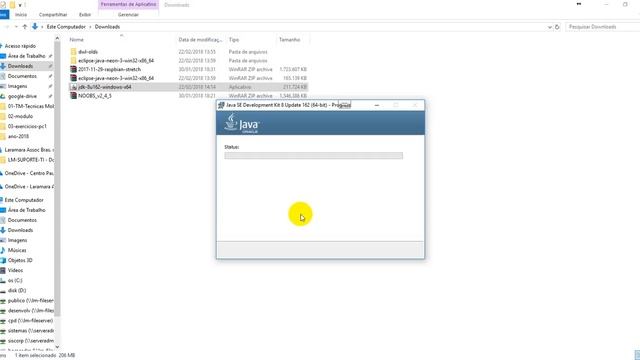The image size is (640, 360).
Task: Click the Aplicativo type cell of jdk file
Action: [x=240, y=87]
